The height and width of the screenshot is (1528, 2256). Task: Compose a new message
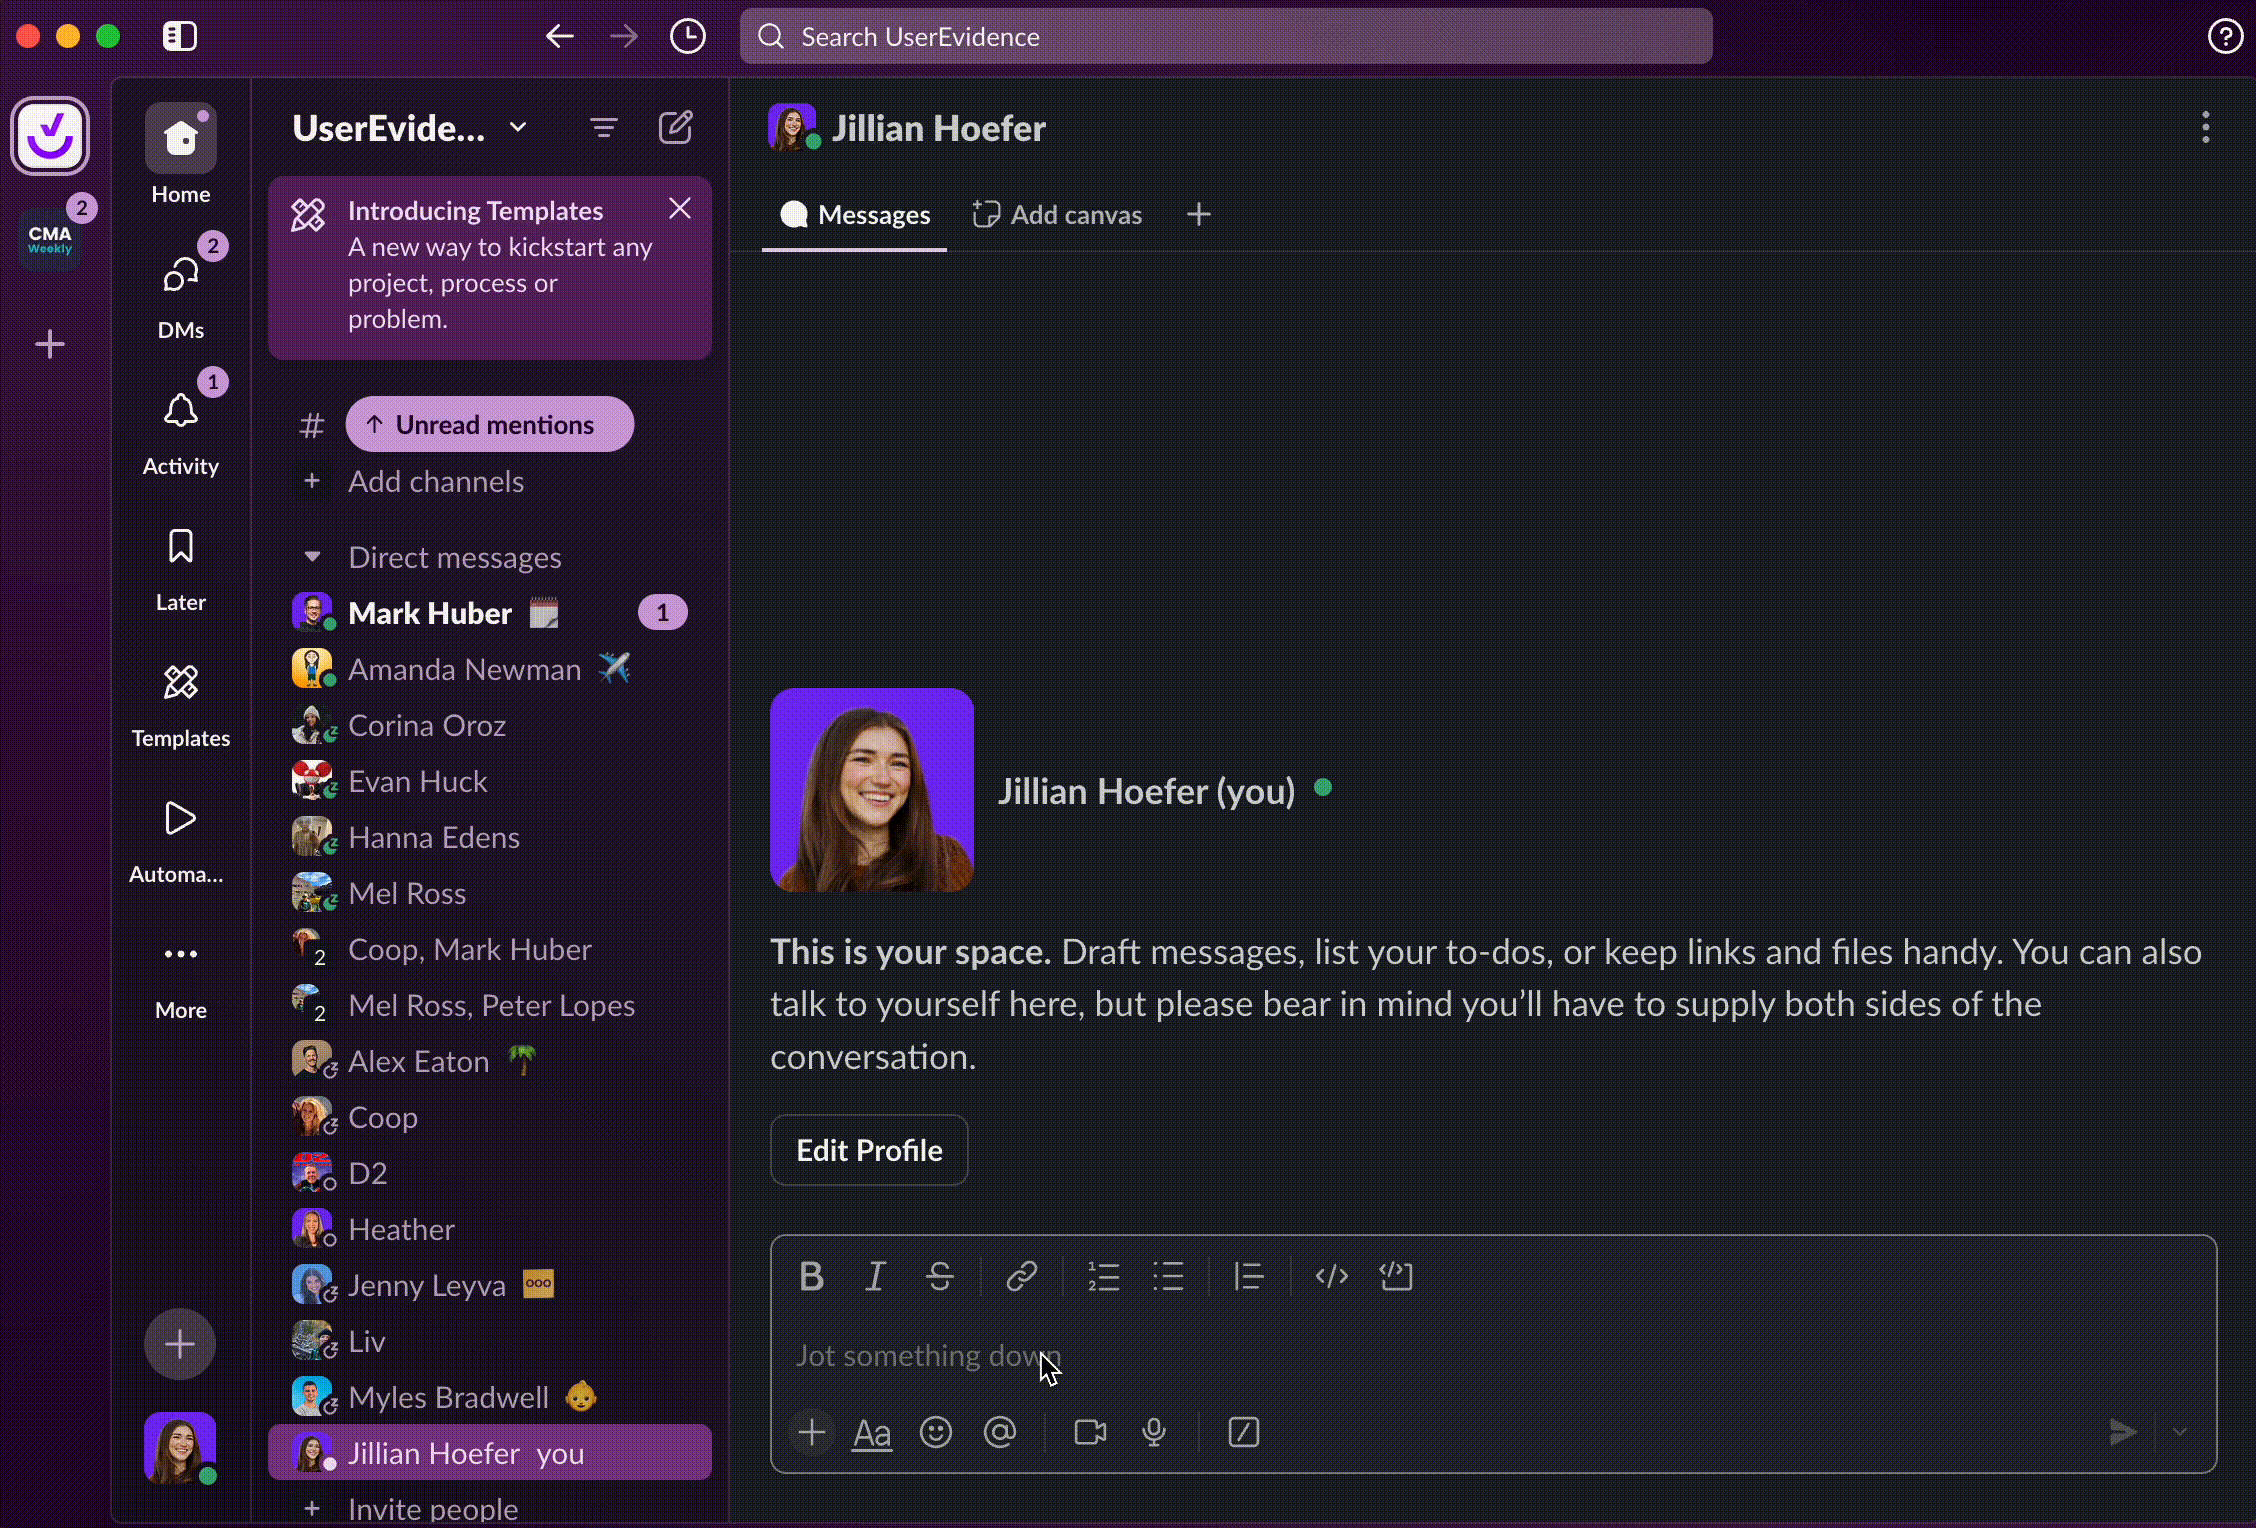point(676,128)
